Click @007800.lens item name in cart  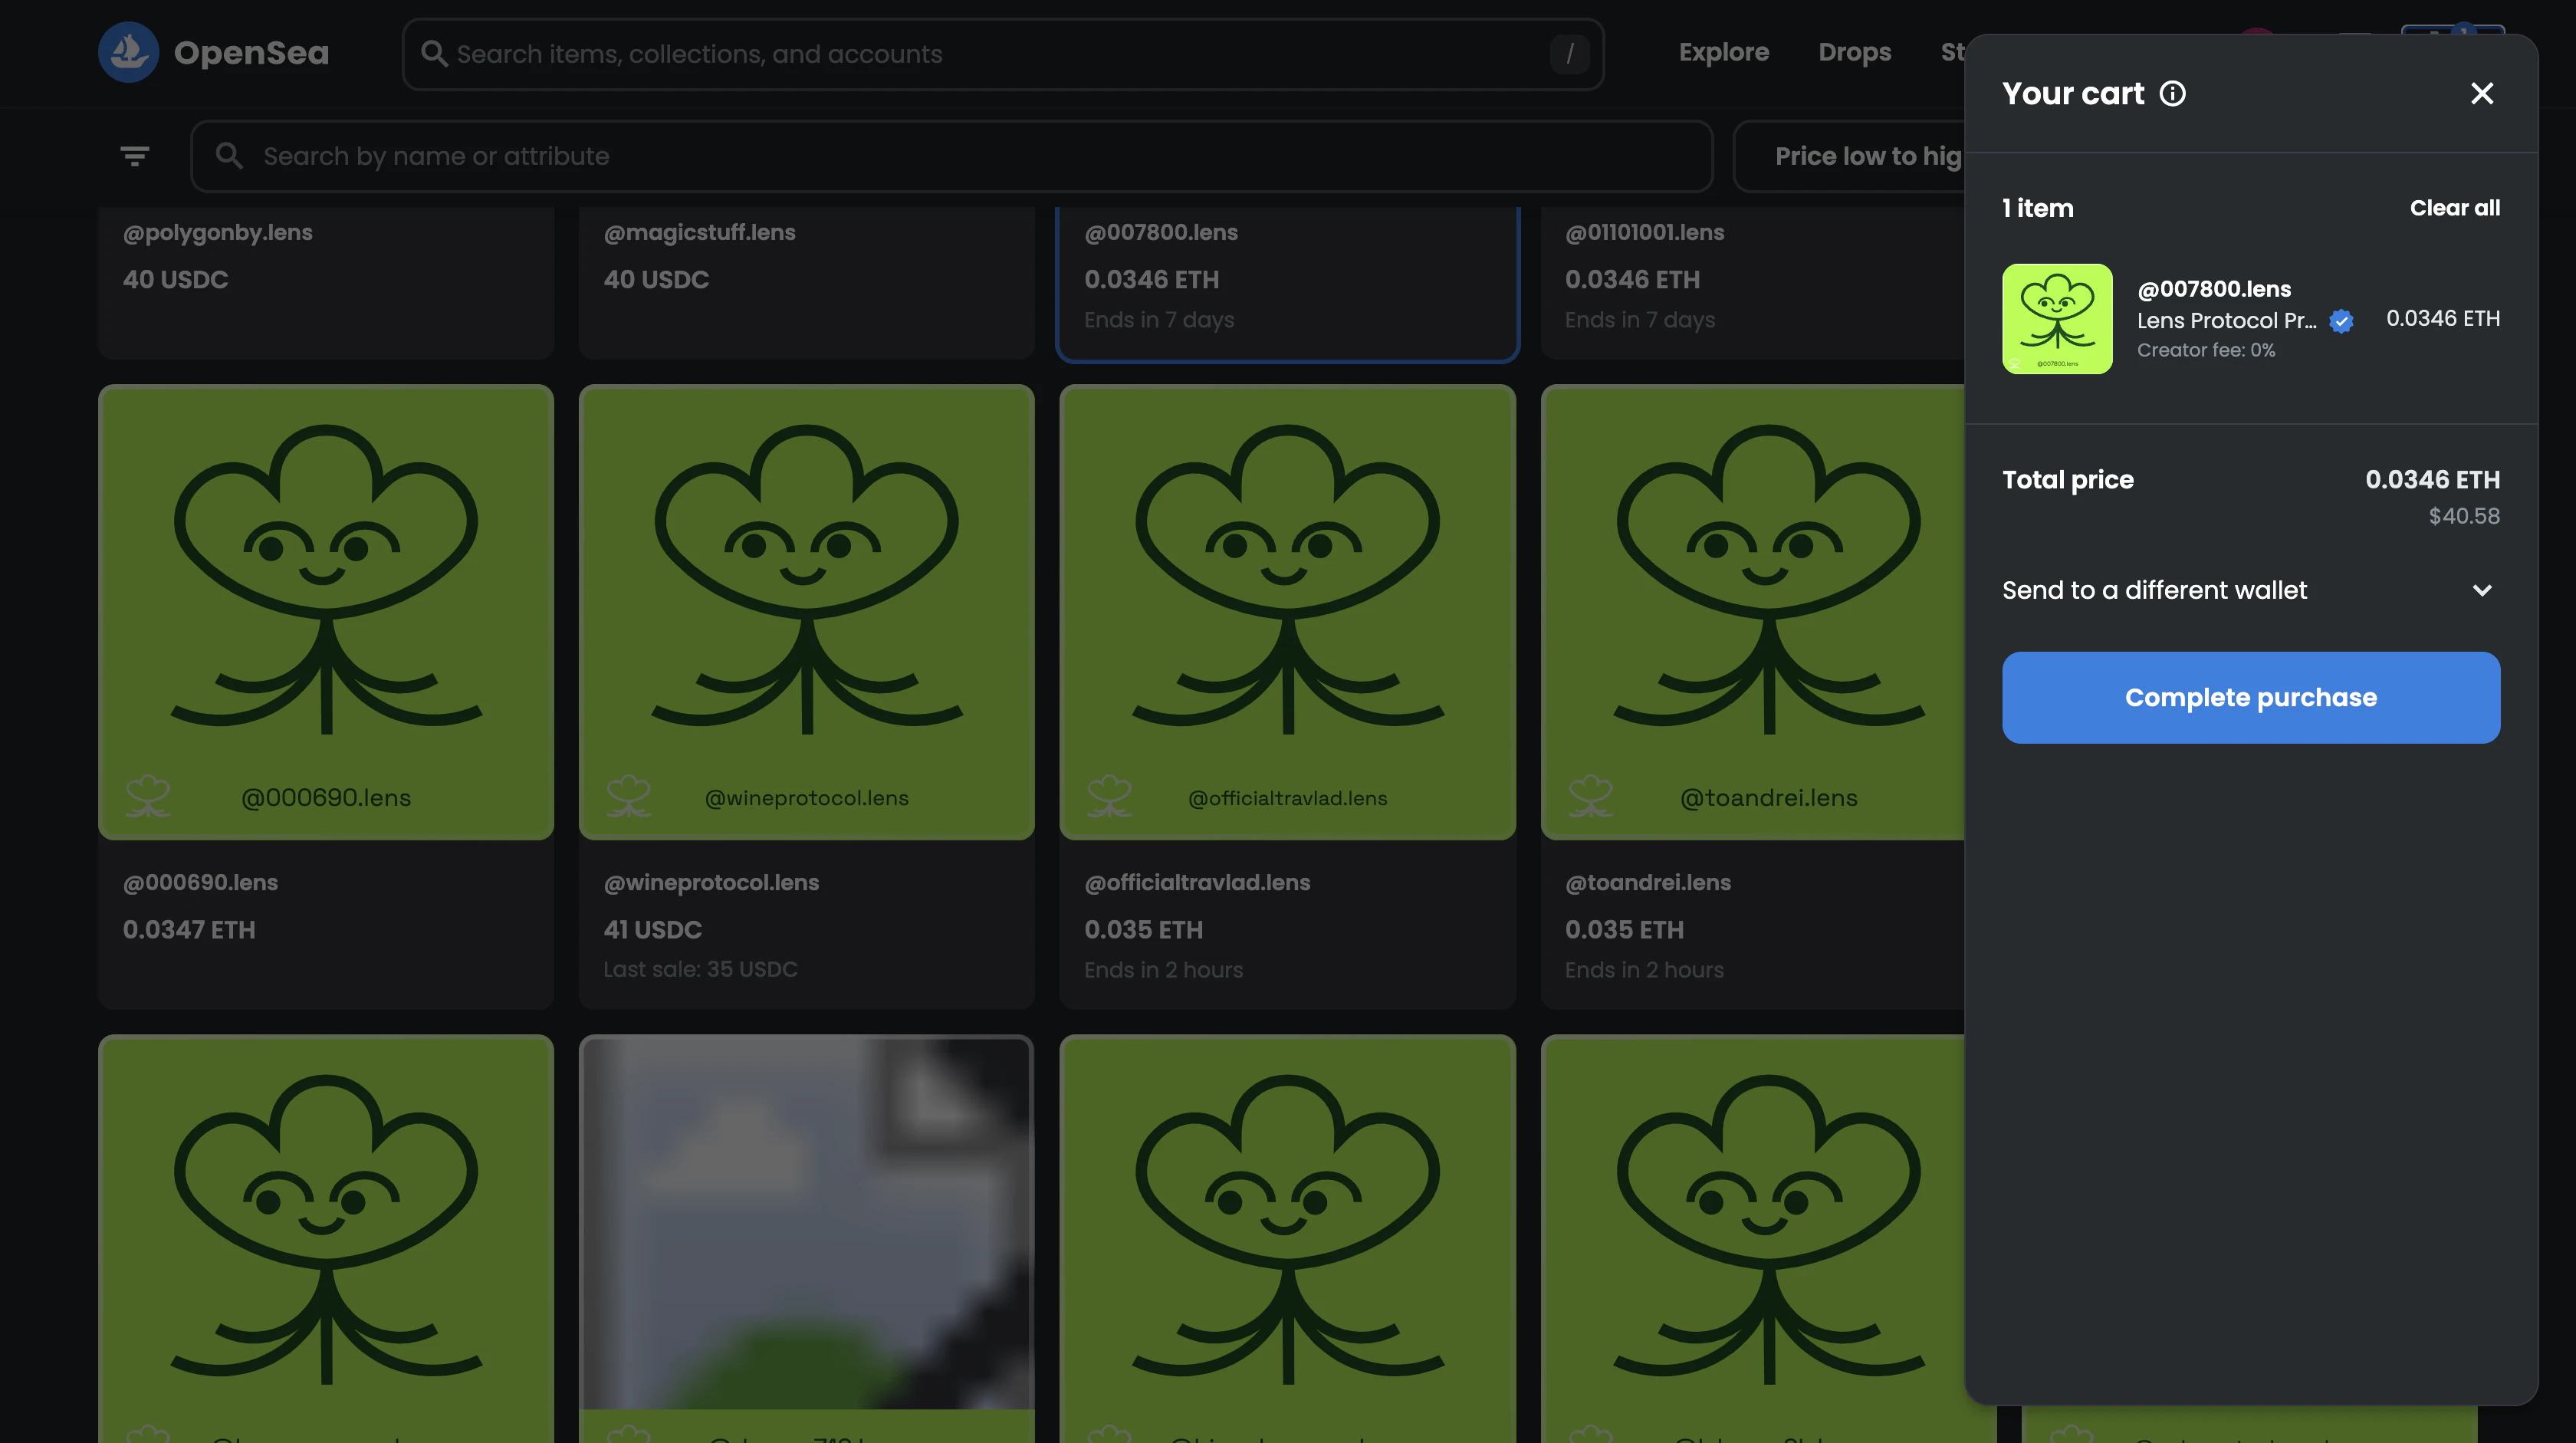[2214, 289]
